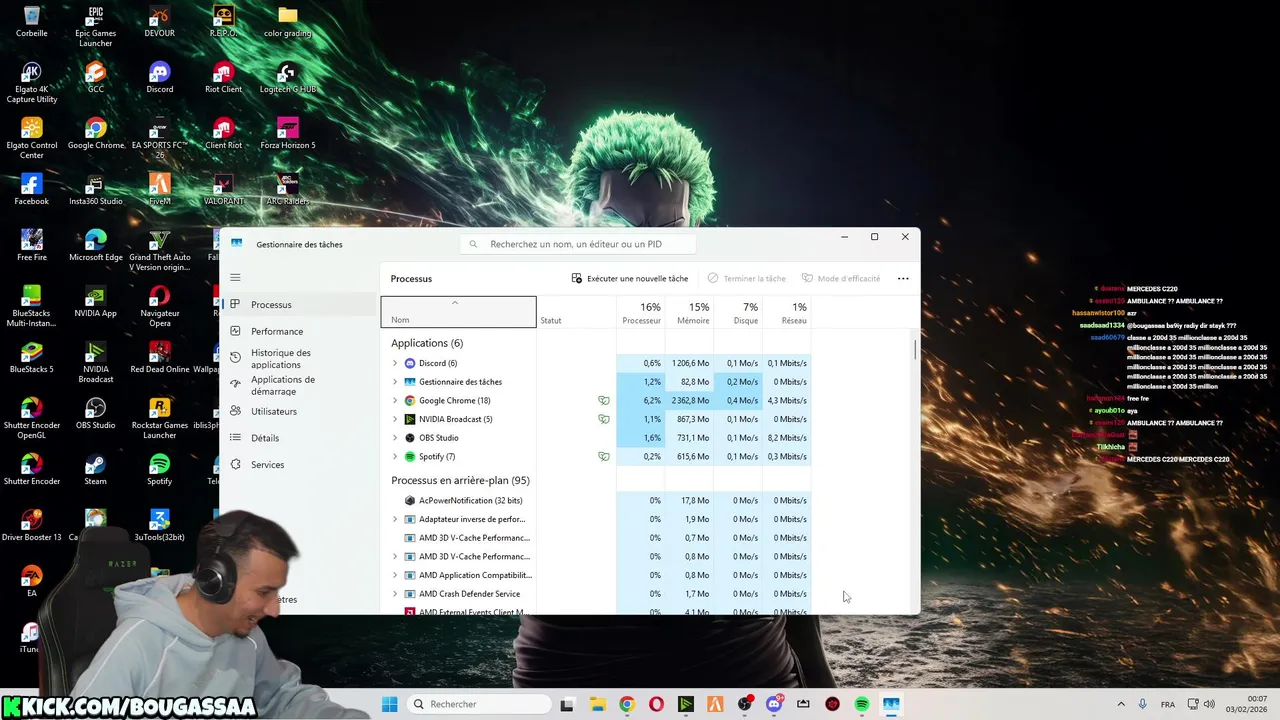The image size is (1280, 720).
Task: Select the OBS Studio process row
Action: (598, 438)
